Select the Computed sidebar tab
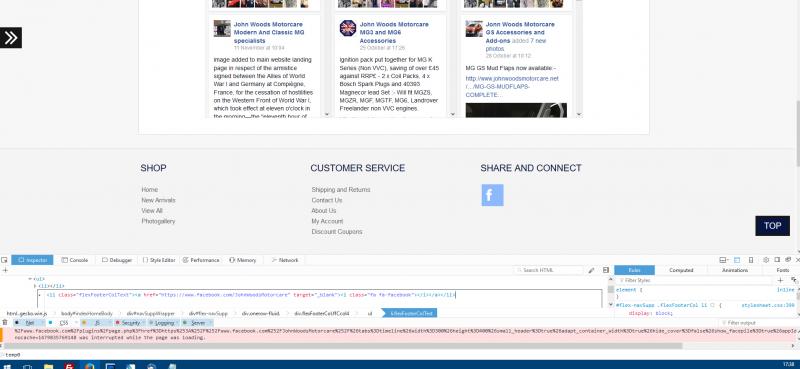This screenshot has height=369, width=800. tap(681, 270)
